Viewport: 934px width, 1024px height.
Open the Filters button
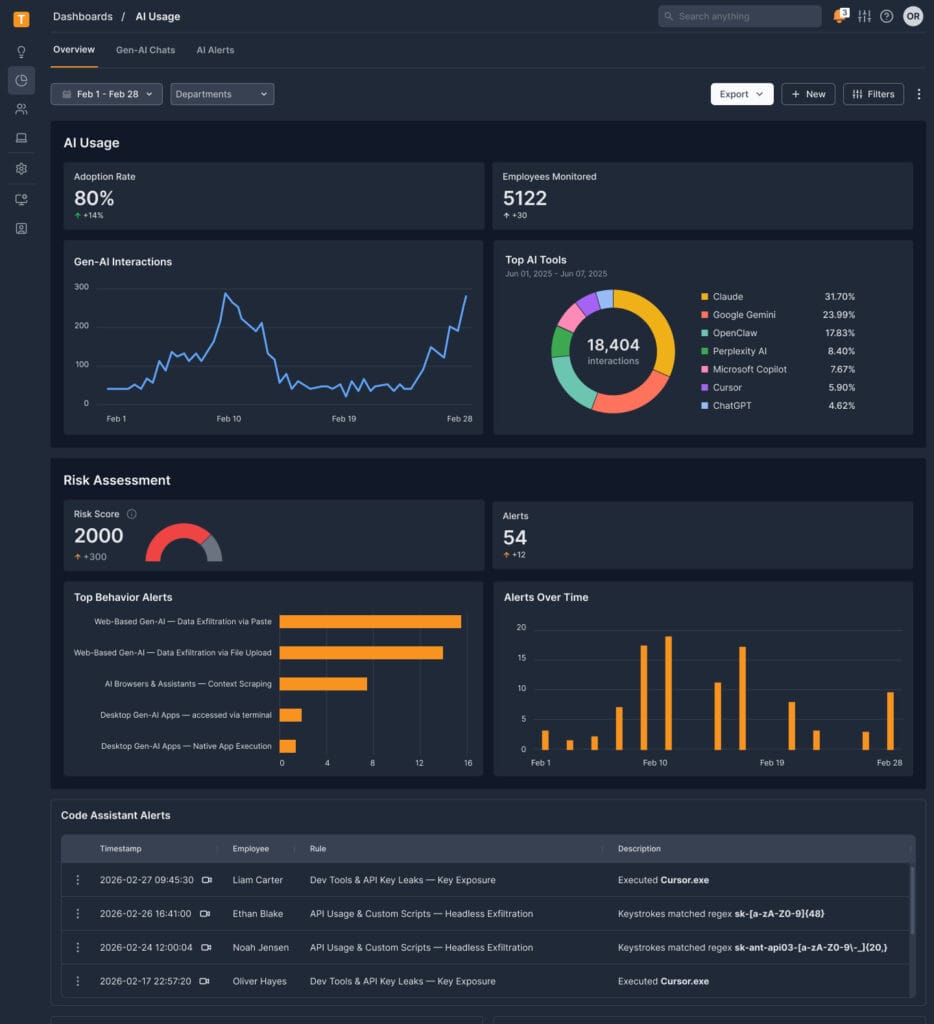click(873, 94)
